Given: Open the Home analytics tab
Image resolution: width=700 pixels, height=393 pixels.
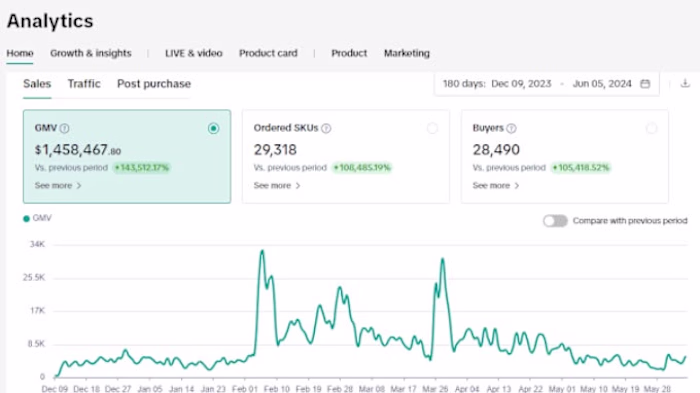Looking at the screenshot, I should point(20,53).
